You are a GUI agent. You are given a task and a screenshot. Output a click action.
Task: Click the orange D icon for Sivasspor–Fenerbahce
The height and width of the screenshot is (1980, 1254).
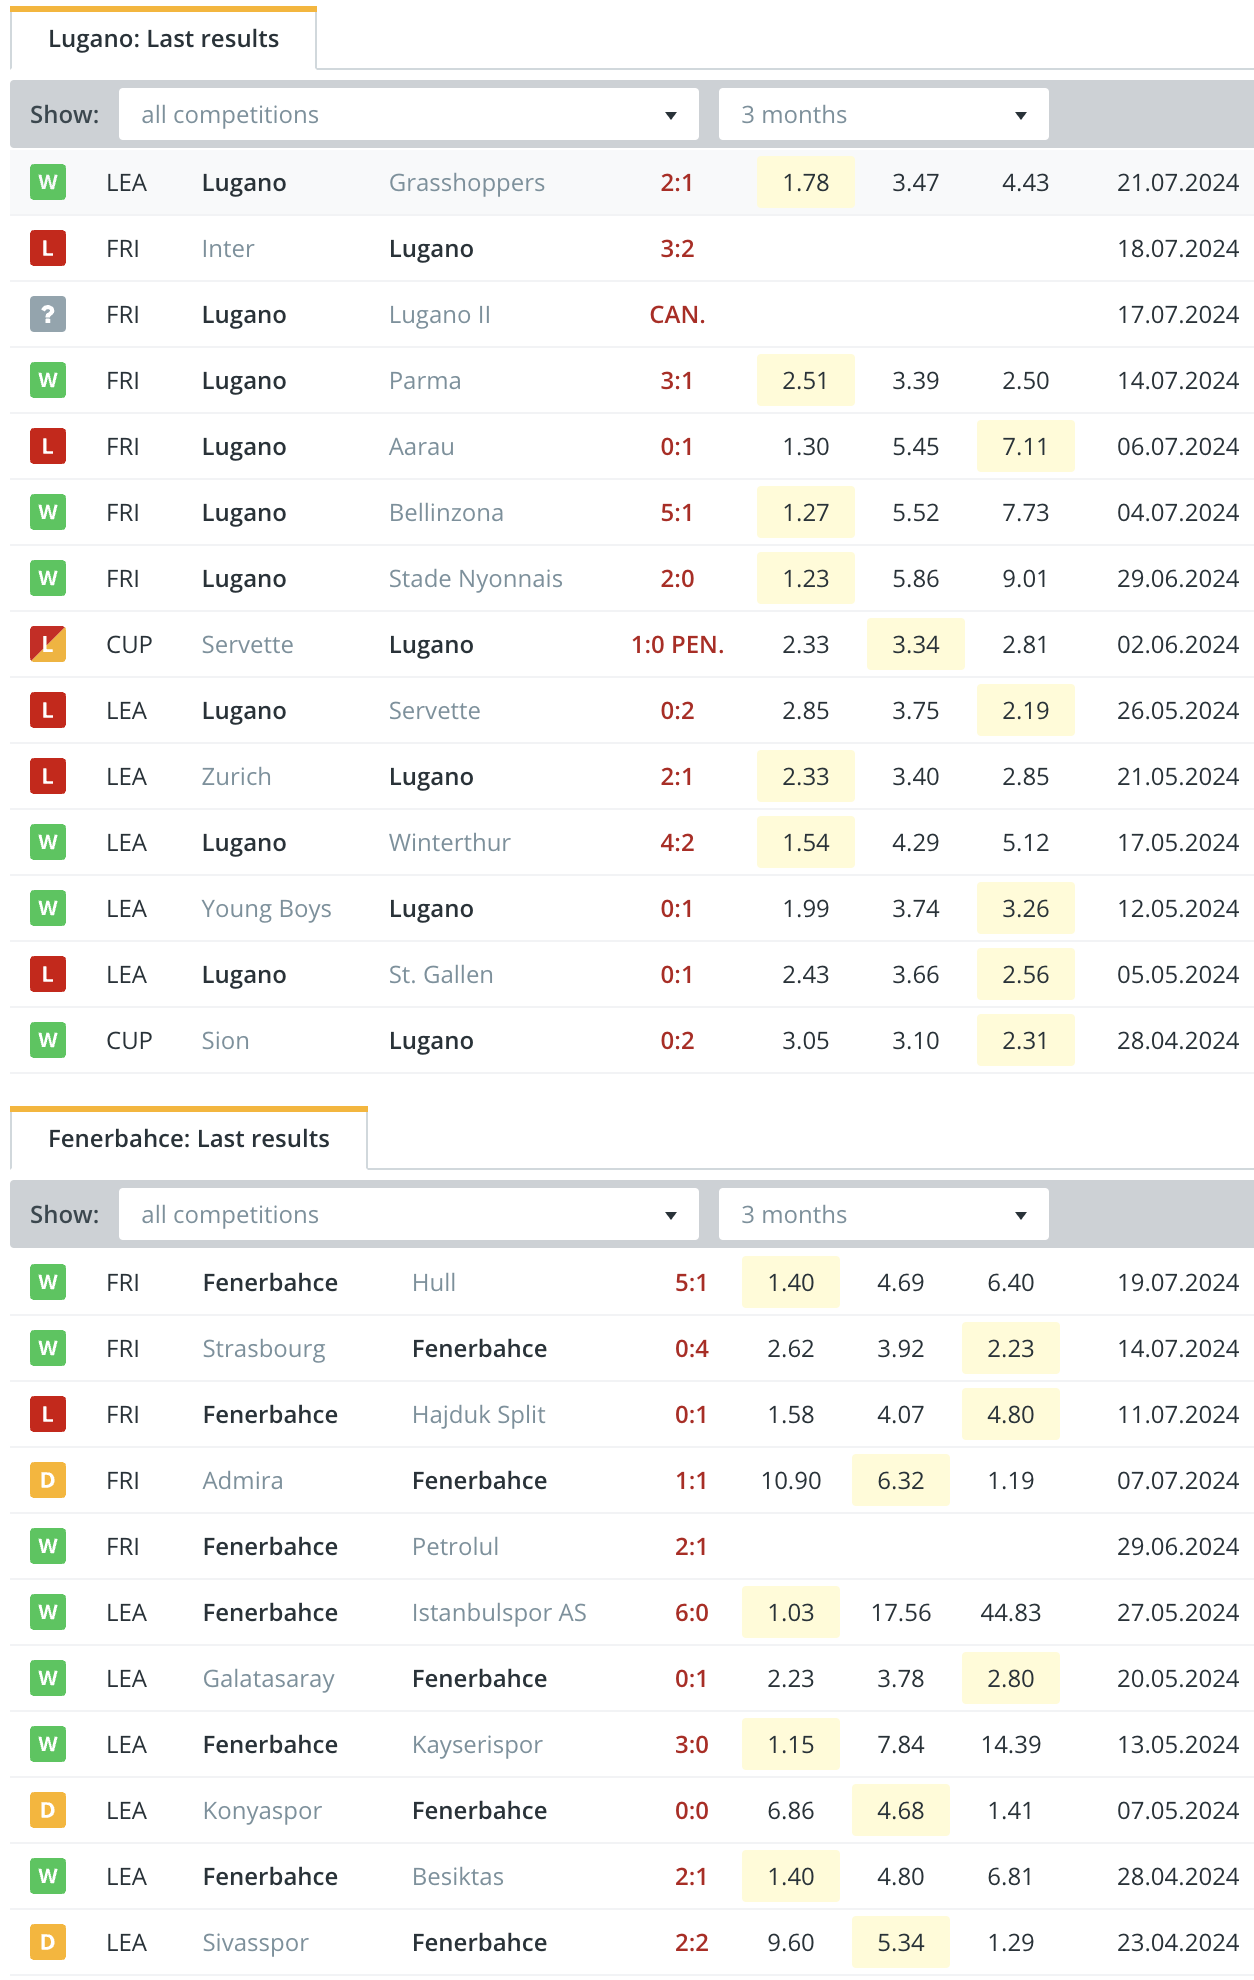(x=48, y=1942)
